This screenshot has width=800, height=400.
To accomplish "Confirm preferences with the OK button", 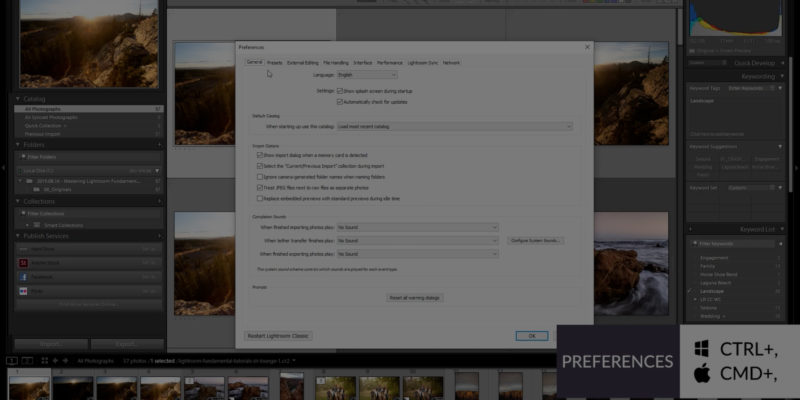I will (532, 336).
